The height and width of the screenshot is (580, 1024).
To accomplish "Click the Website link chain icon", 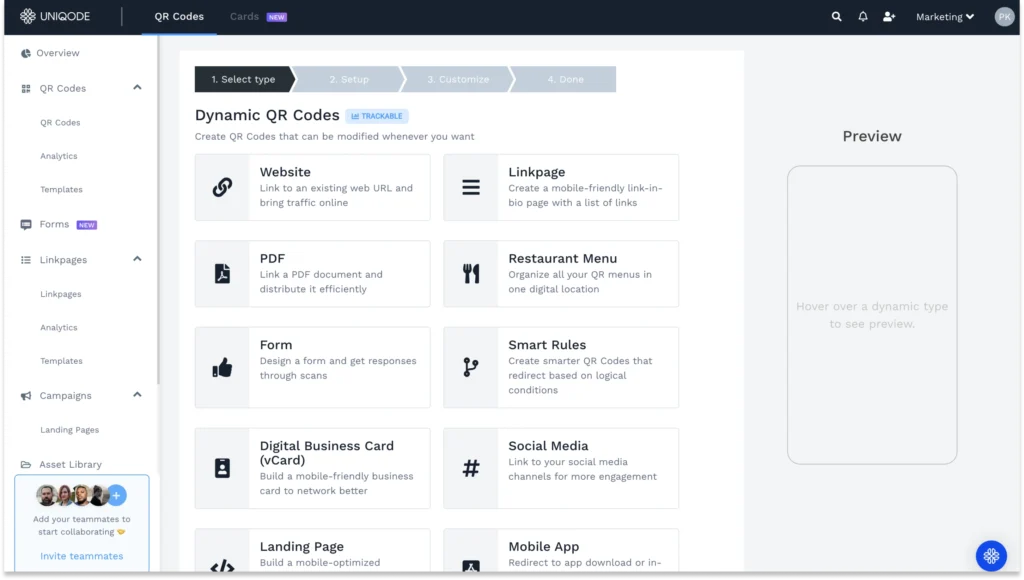I will [x=222, y=187].
